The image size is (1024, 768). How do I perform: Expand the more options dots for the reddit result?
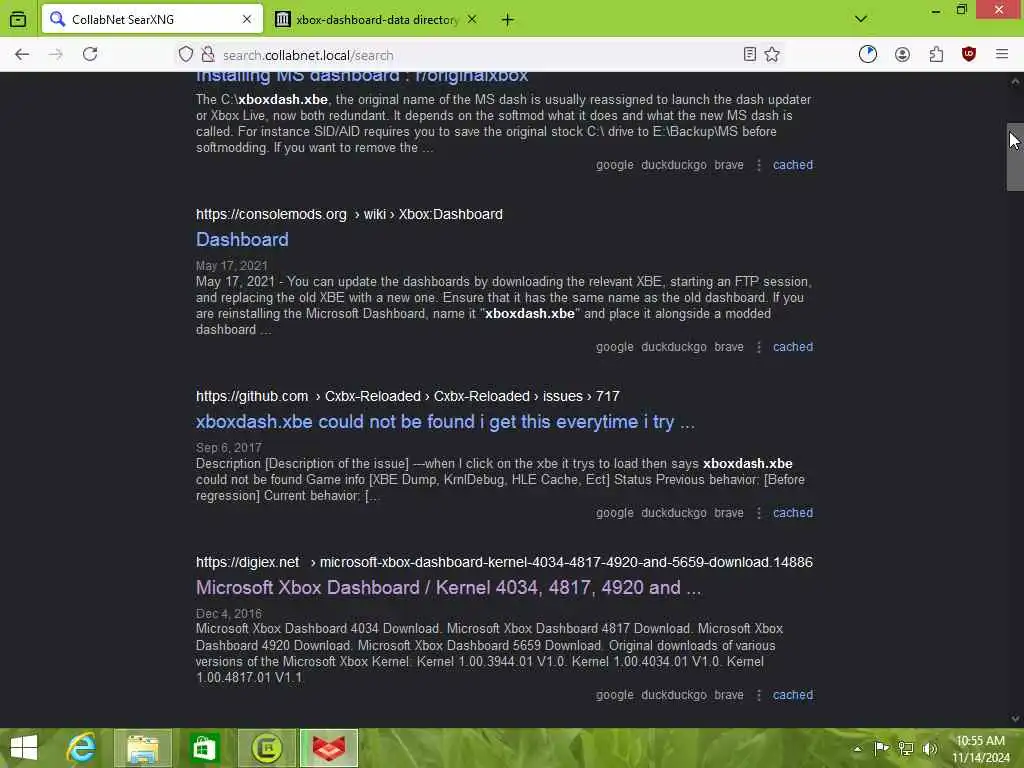point(758,165)
